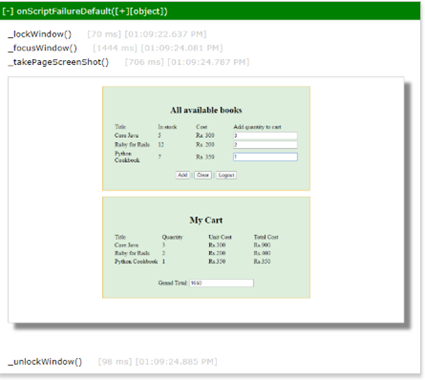Image resolution: width=425 pixels, height=380 pixels.
Task: Click in-stock value '12' for Ruby for Rails
Action: (161, 144)
